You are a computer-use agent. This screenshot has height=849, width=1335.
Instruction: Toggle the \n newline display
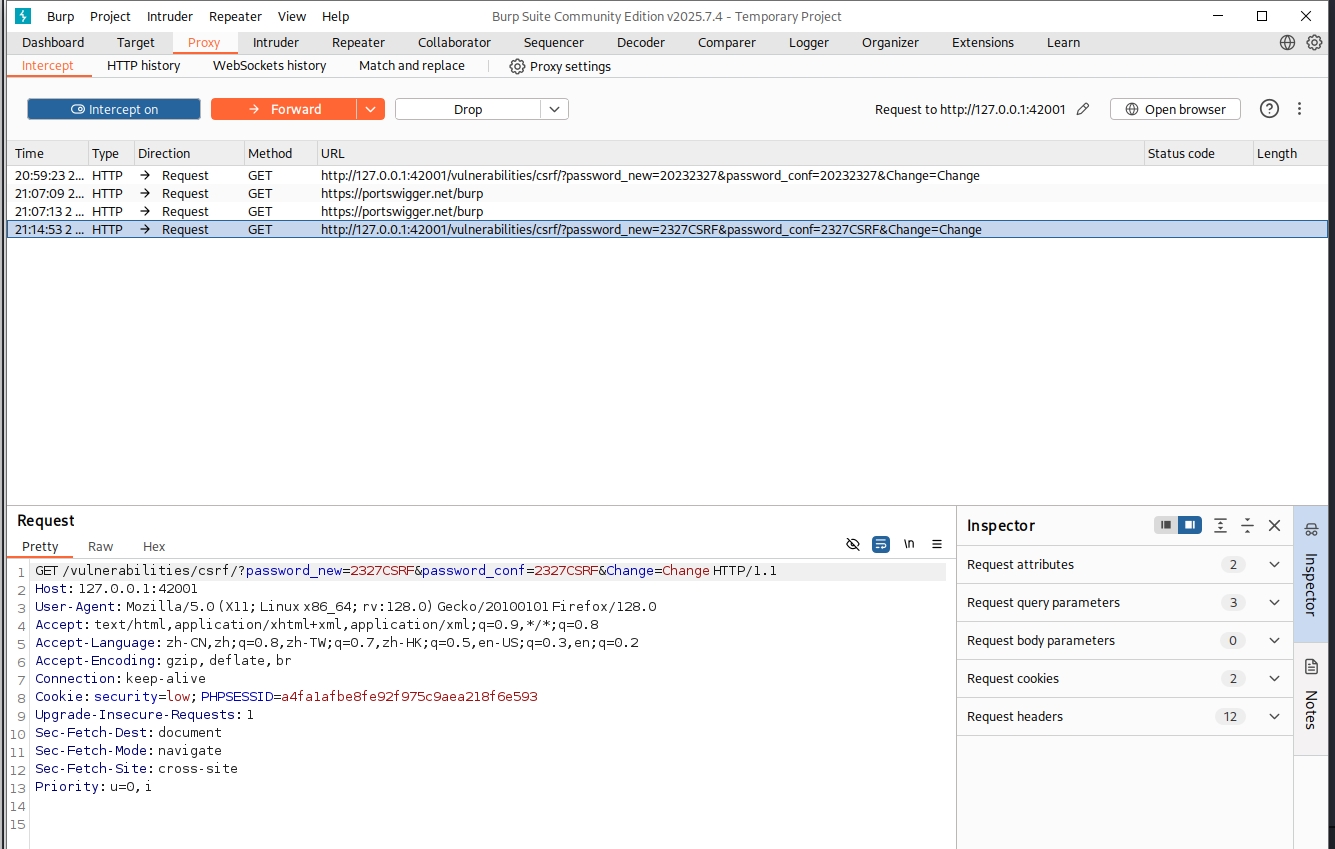(909, 544)
